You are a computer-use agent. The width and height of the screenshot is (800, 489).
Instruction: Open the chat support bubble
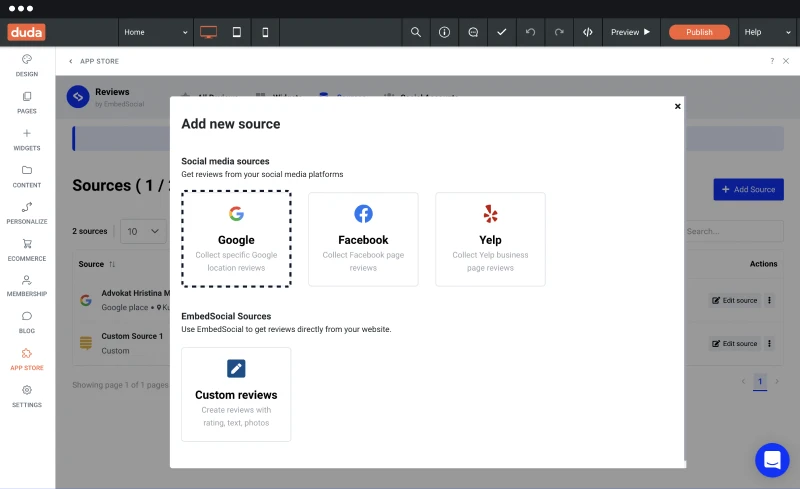[772, 460]
